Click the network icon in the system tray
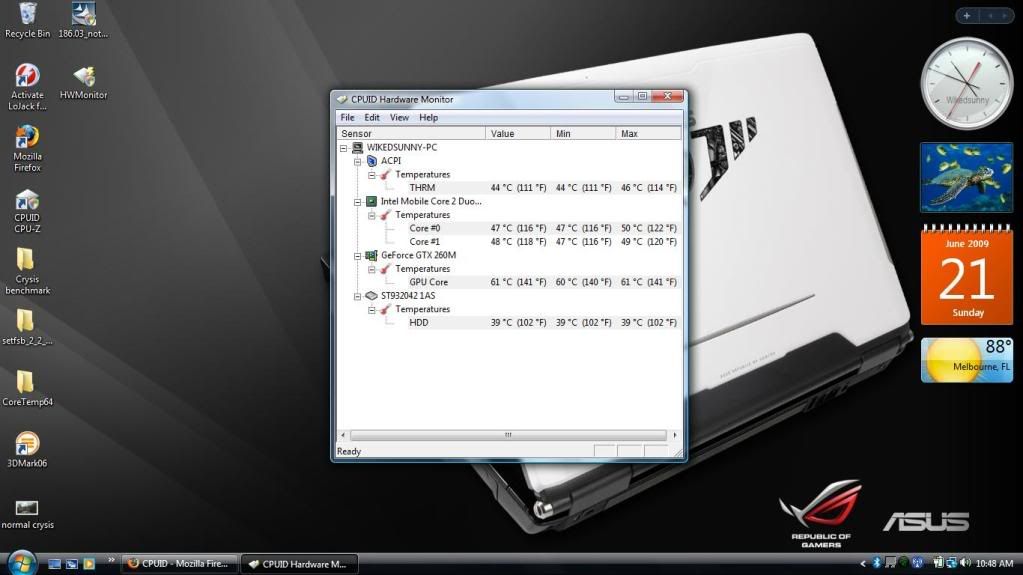1023x575 pixels. pos(951,563)
